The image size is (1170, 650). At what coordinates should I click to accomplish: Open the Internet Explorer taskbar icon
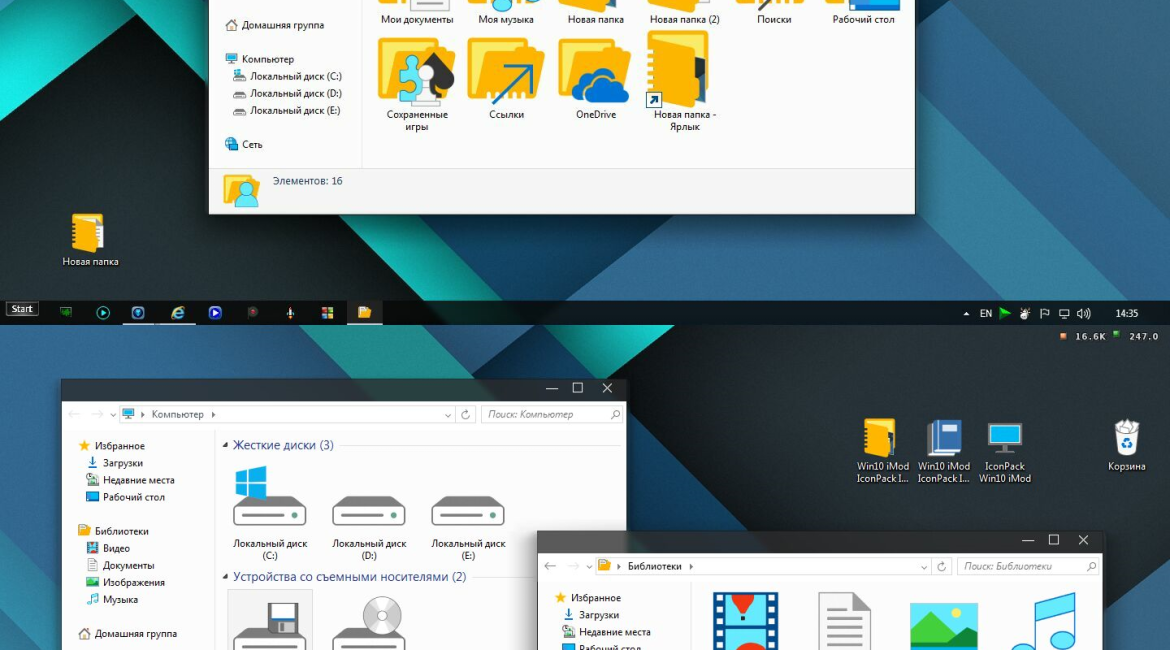[178, 312]
